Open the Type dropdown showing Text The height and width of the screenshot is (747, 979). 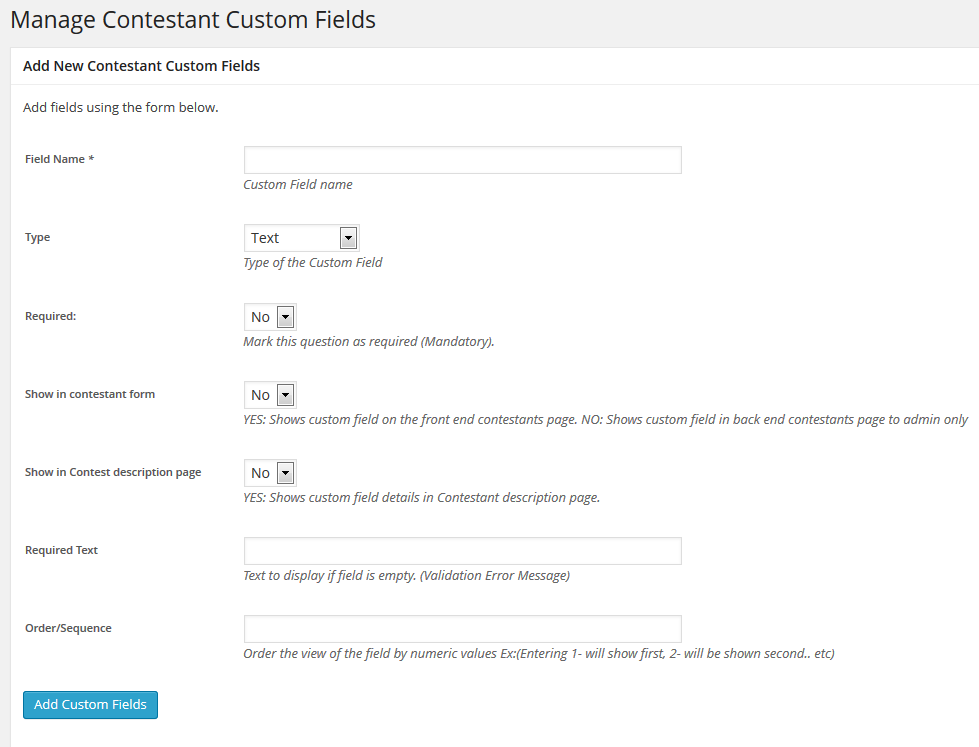(302, 238)
